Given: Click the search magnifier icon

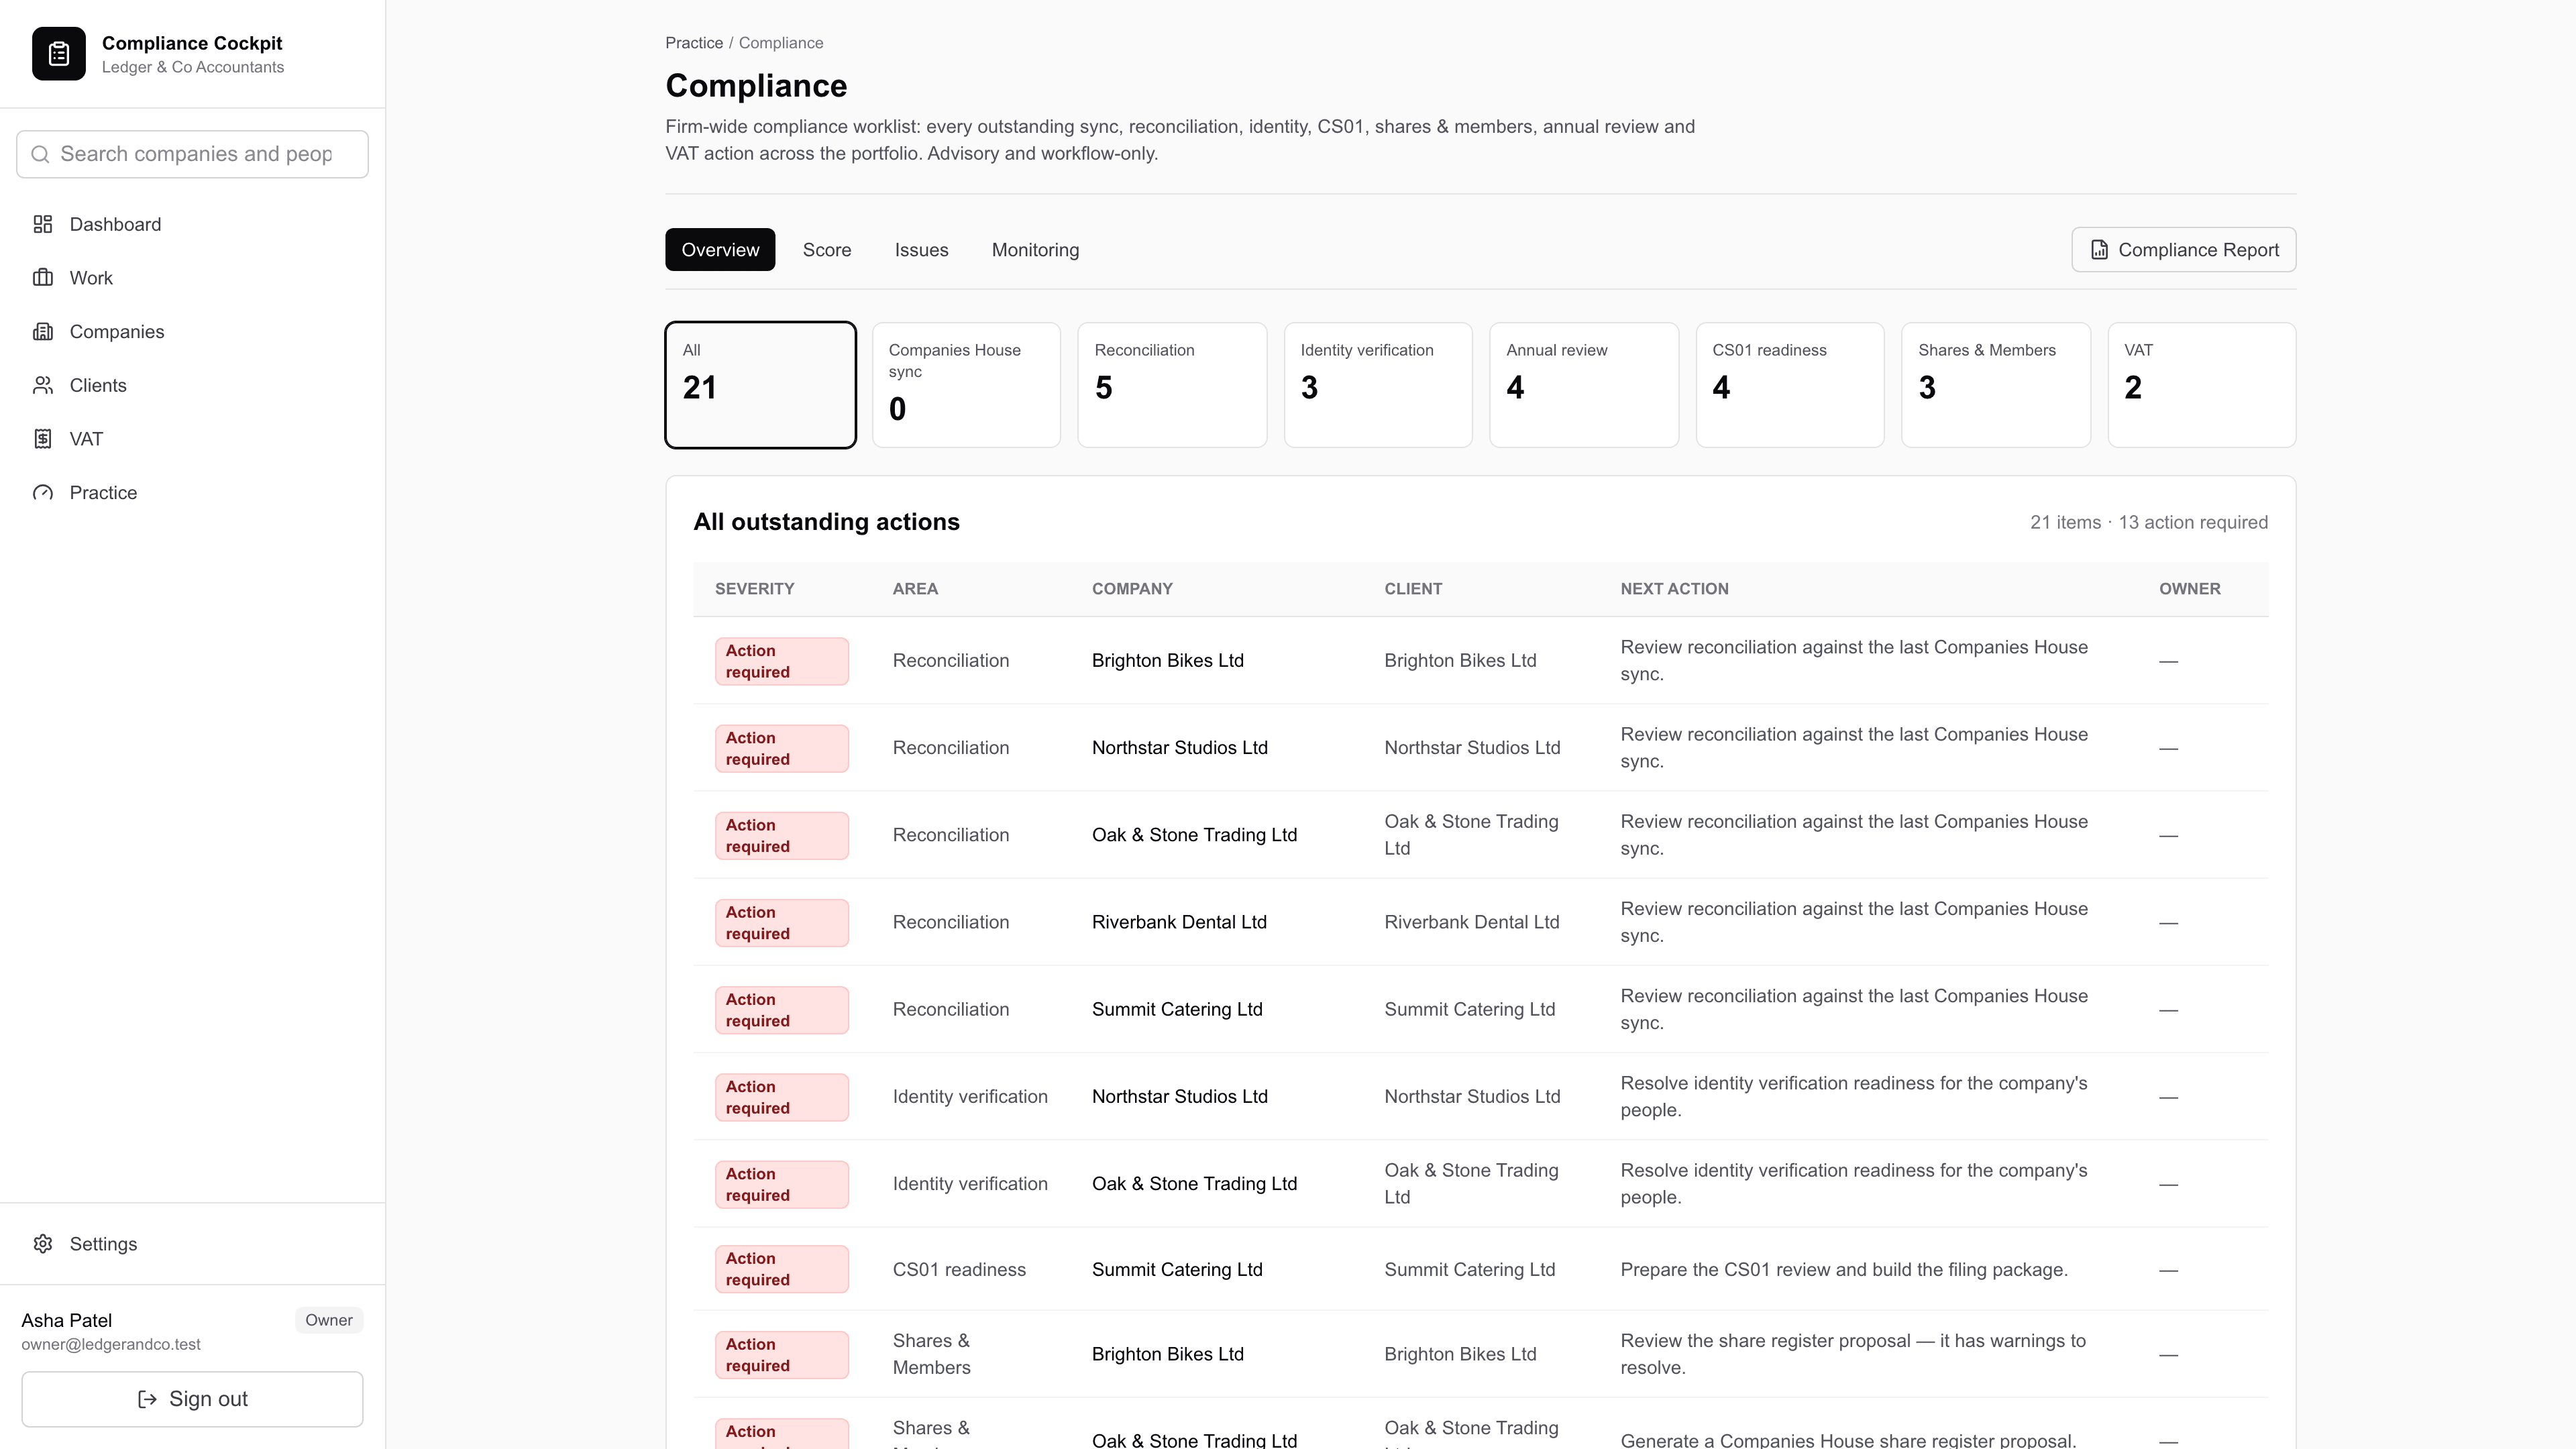Looking at the screenshot, I should [x=40, y=154].
